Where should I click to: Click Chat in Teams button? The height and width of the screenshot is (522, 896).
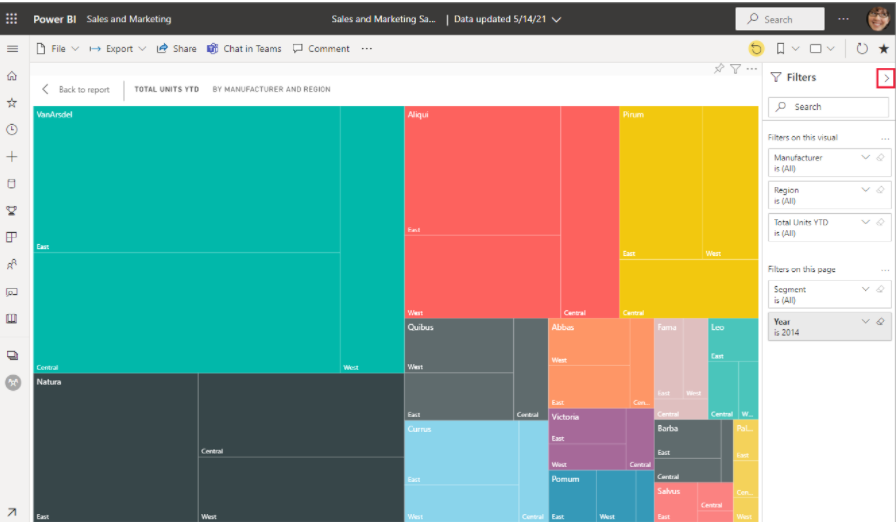[x=244, y=49]
